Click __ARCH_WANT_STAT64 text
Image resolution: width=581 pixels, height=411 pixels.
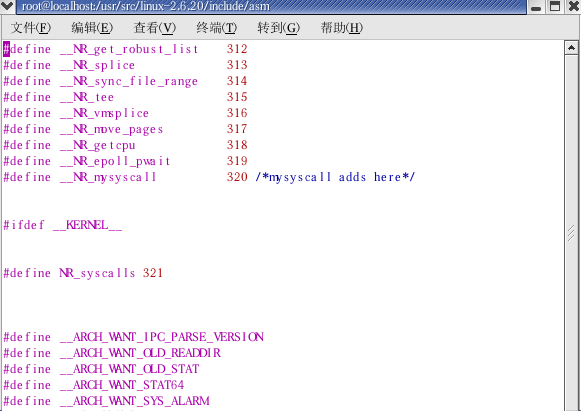coord(122,385)
